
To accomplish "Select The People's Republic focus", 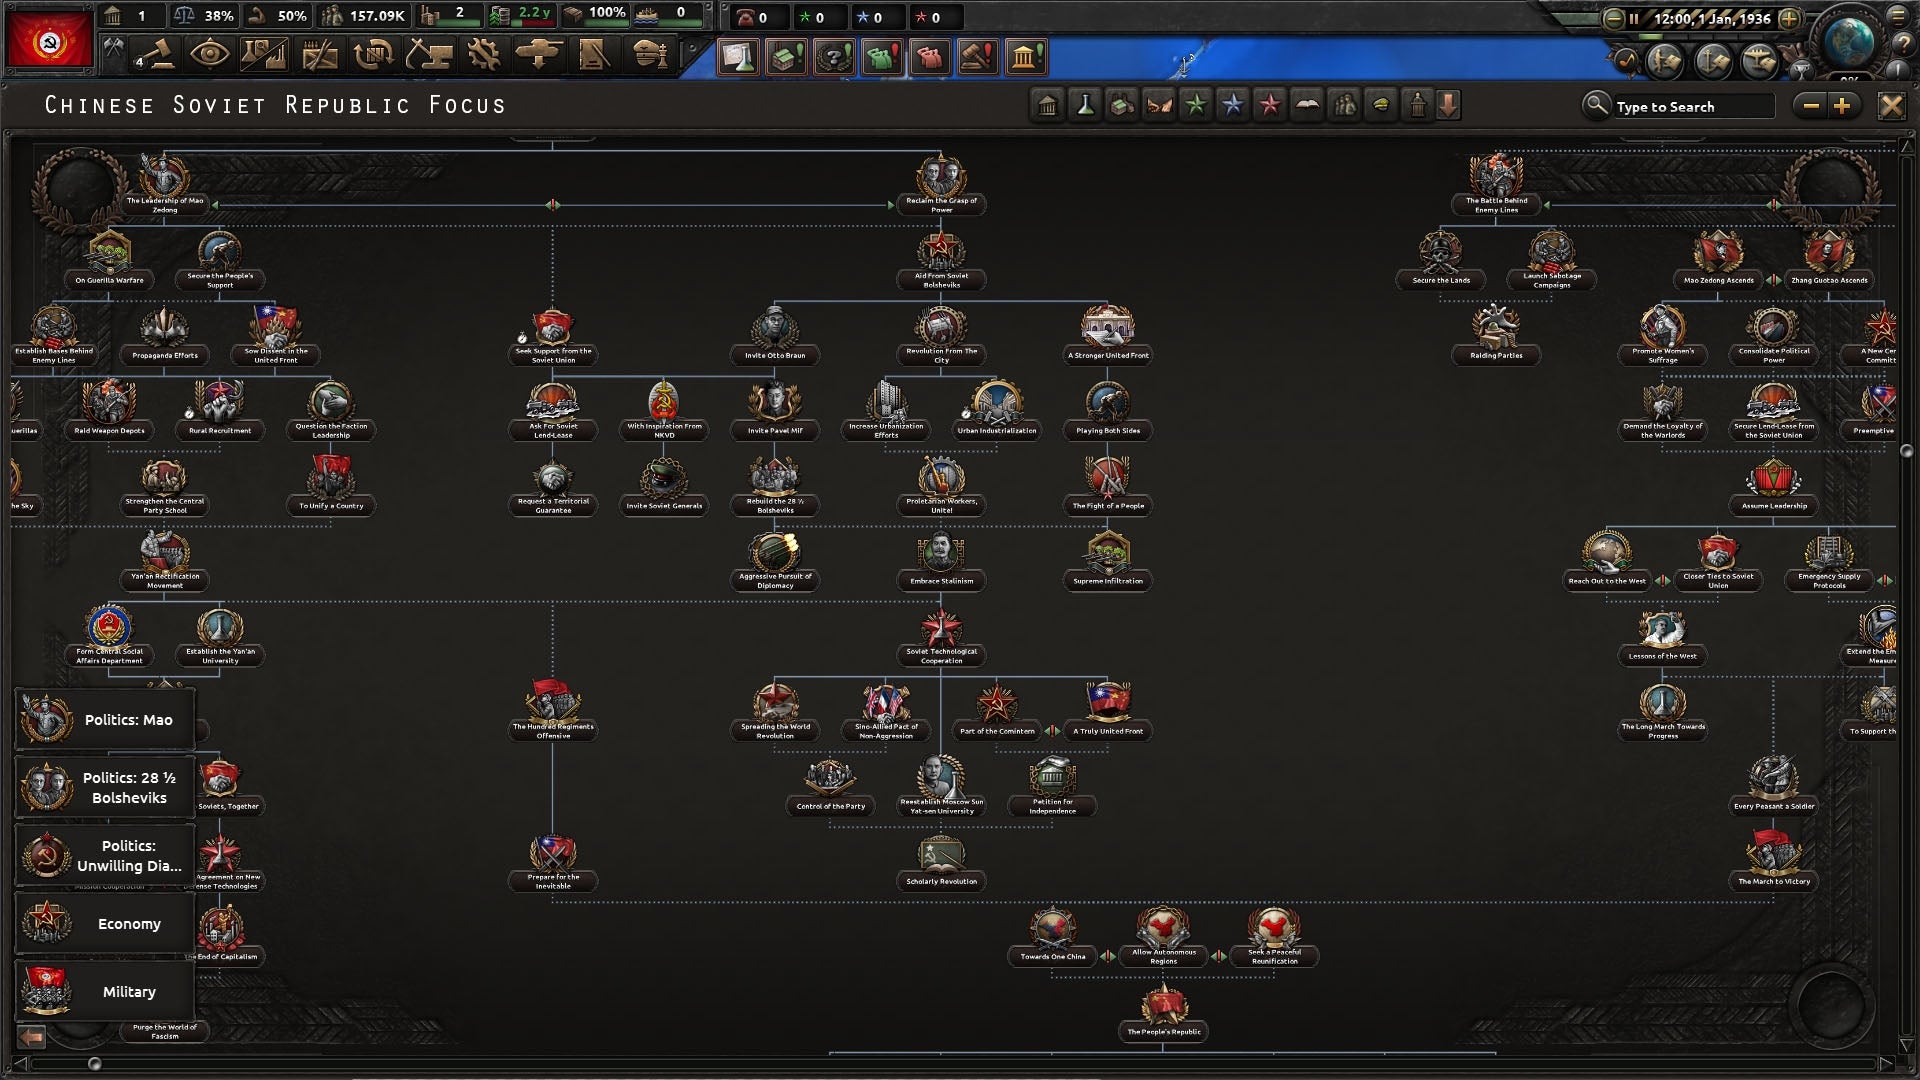I will [x=1162, y=1012].
